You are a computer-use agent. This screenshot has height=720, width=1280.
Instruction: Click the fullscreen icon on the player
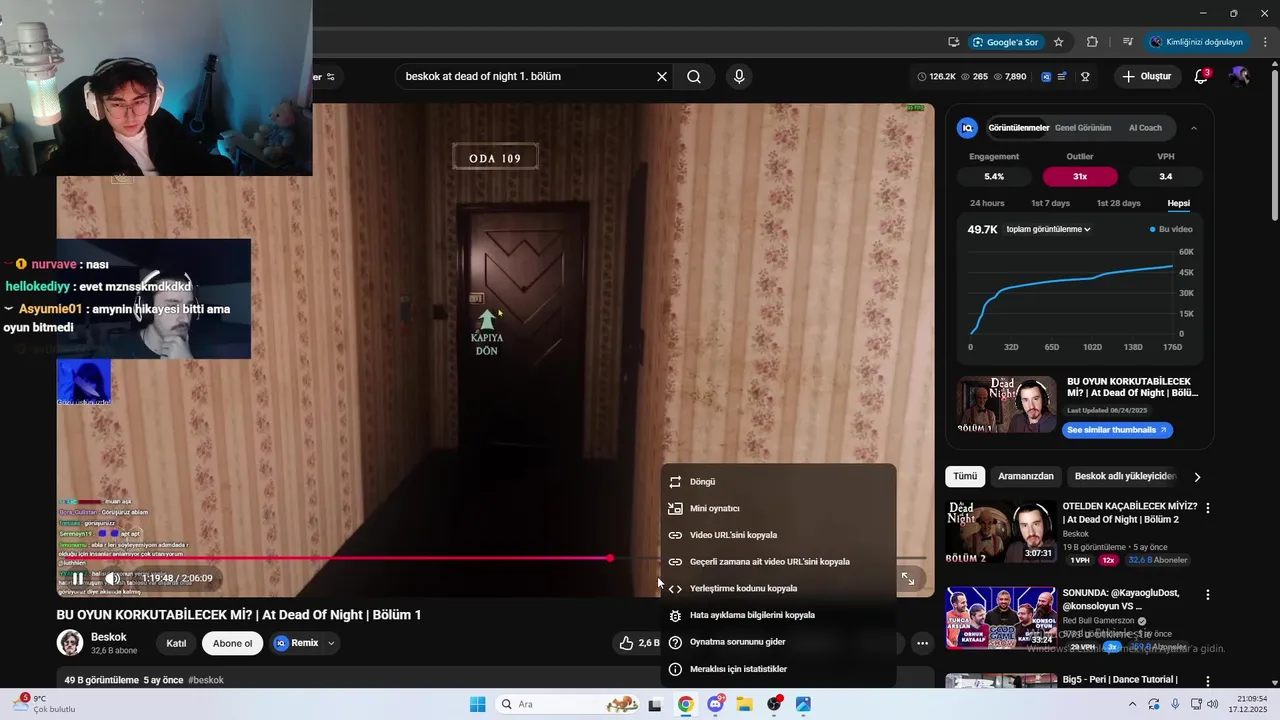908,578
